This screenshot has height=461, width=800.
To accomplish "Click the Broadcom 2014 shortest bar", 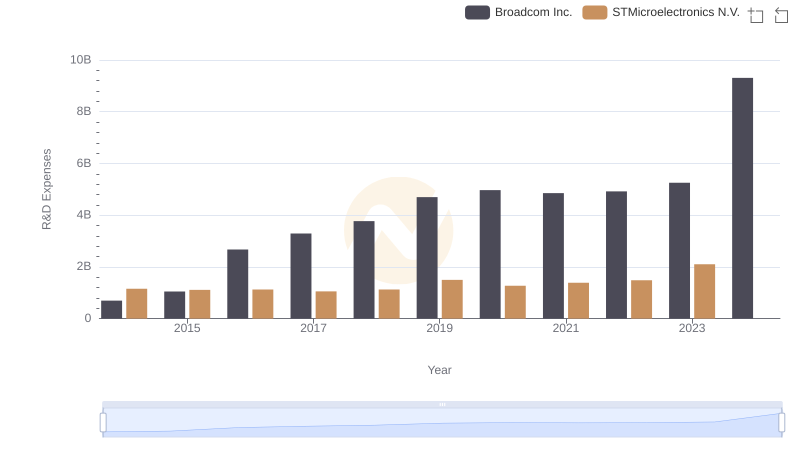I will [111, 310].
